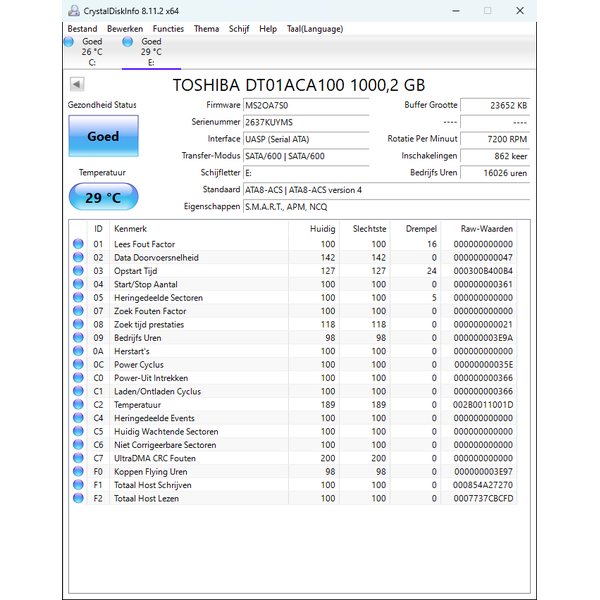This screenshot has width=600, height=600.
Task: Select raw value 000300B400B4
Action: coord(483,271)
